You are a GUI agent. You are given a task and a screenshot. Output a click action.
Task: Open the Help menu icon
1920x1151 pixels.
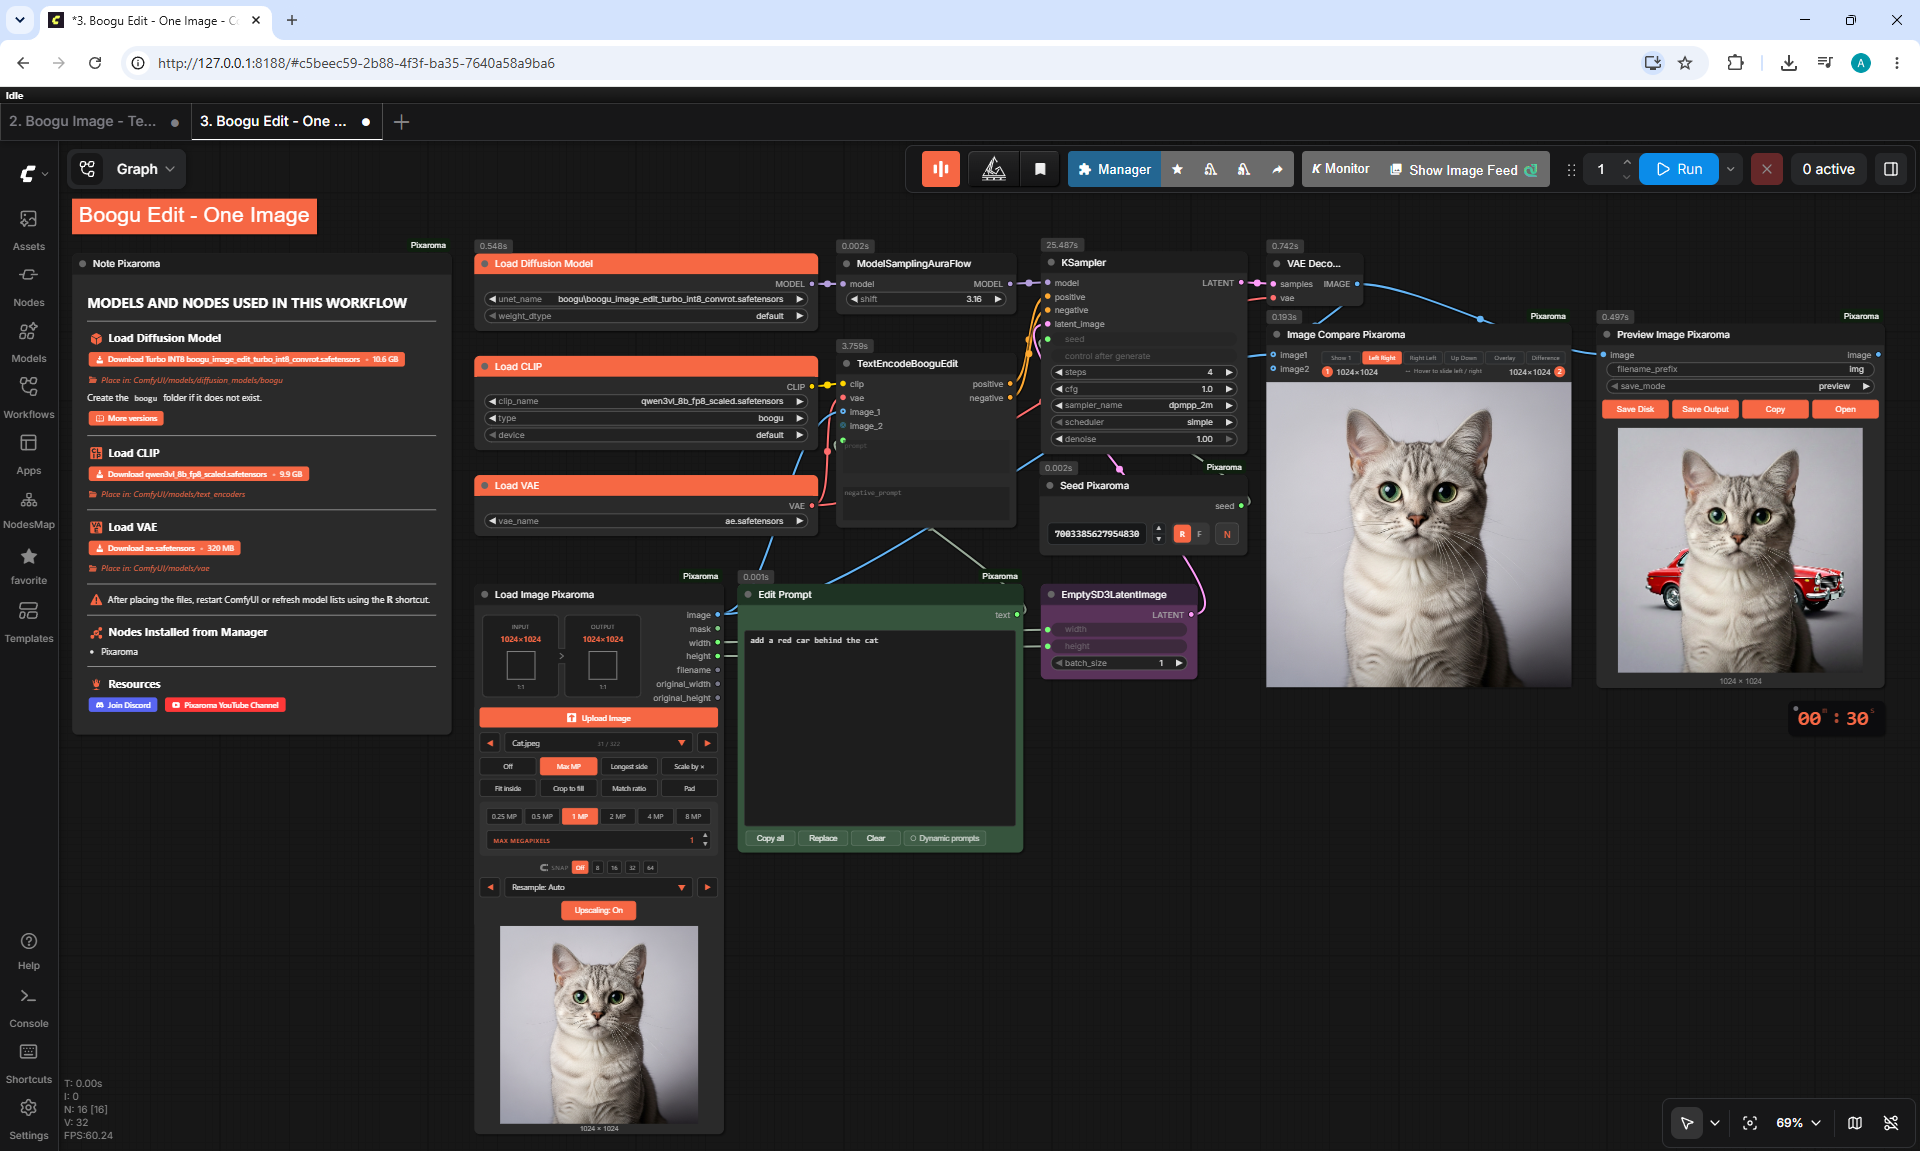point(28,950)
